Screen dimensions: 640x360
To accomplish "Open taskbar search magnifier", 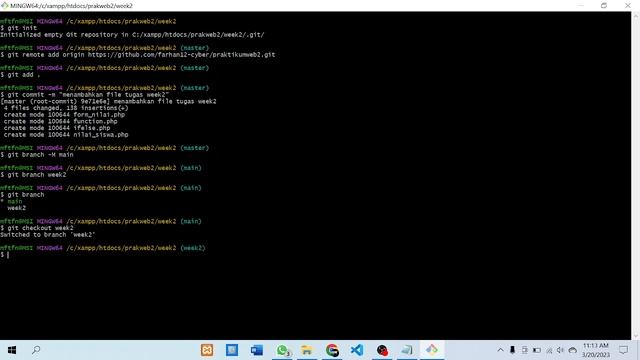I will (36, 350).
